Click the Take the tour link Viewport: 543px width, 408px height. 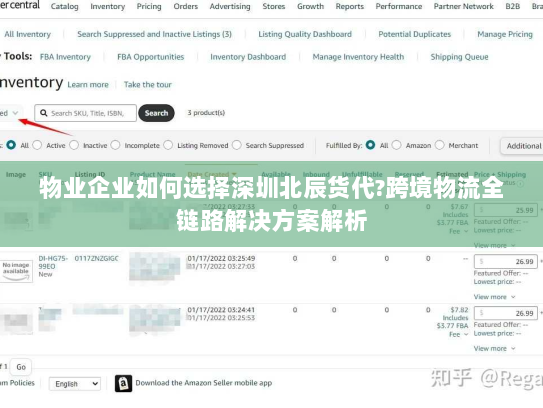(x=148, y=85)
